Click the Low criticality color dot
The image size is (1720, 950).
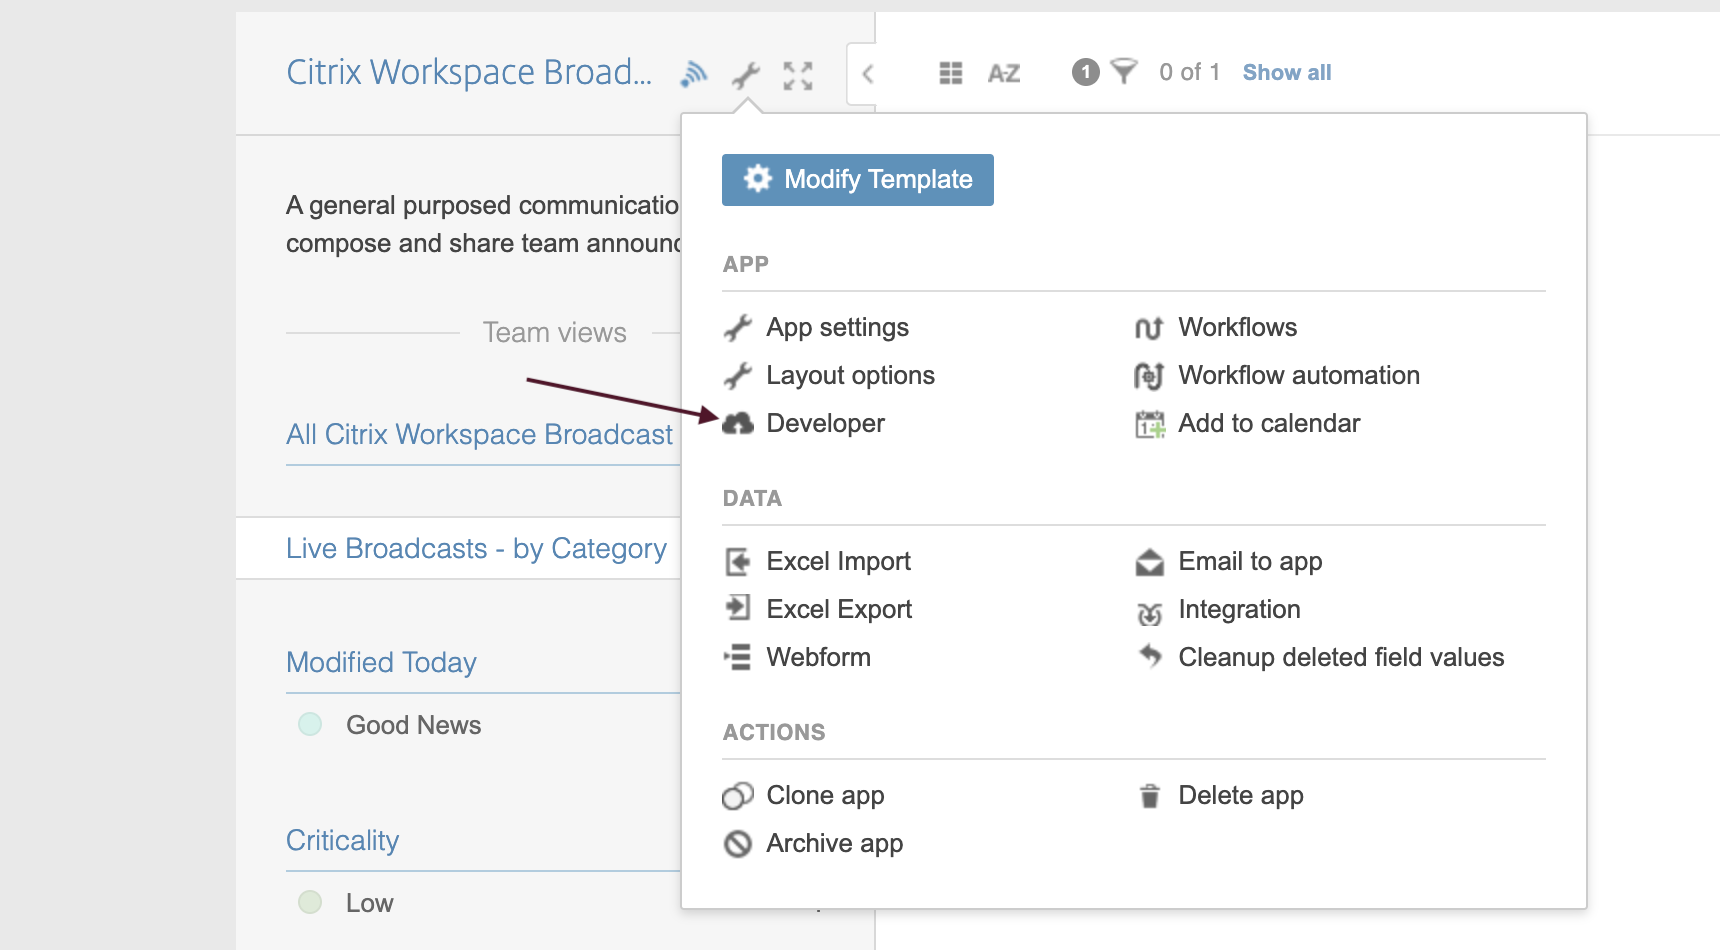coord(310,902)
